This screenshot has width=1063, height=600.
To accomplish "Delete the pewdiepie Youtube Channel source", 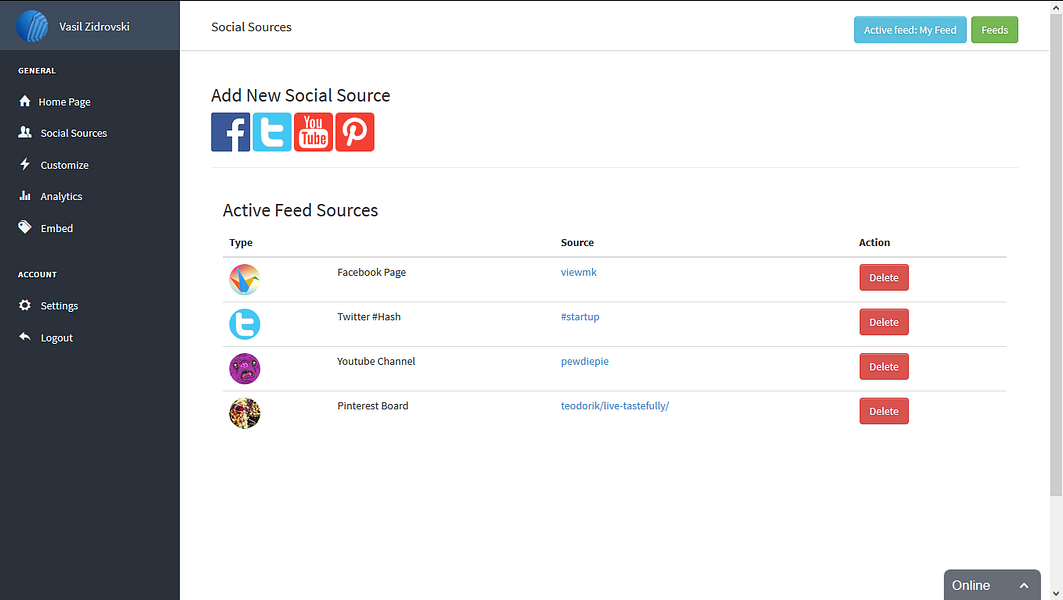I will [884, 367].
